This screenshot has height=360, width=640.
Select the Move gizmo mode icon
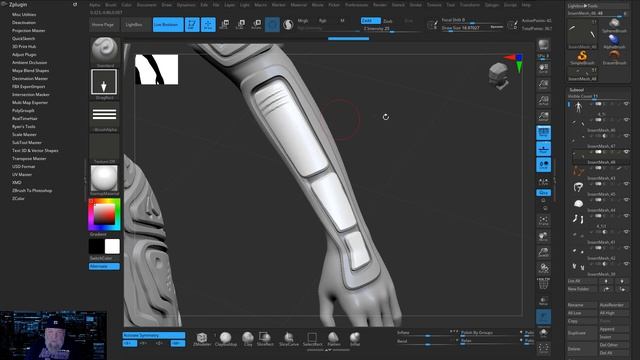click(224, 24)
